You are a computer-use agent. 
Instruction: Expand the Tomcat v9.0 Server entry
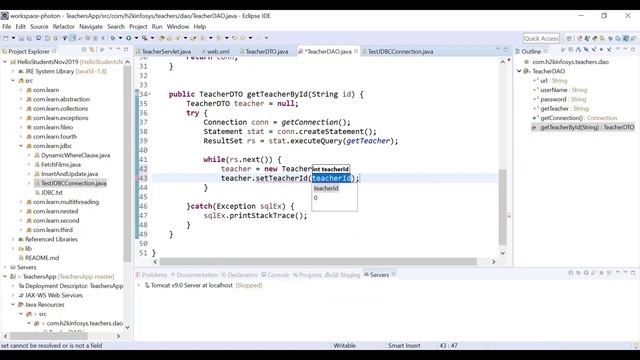[x=139, y=285]
